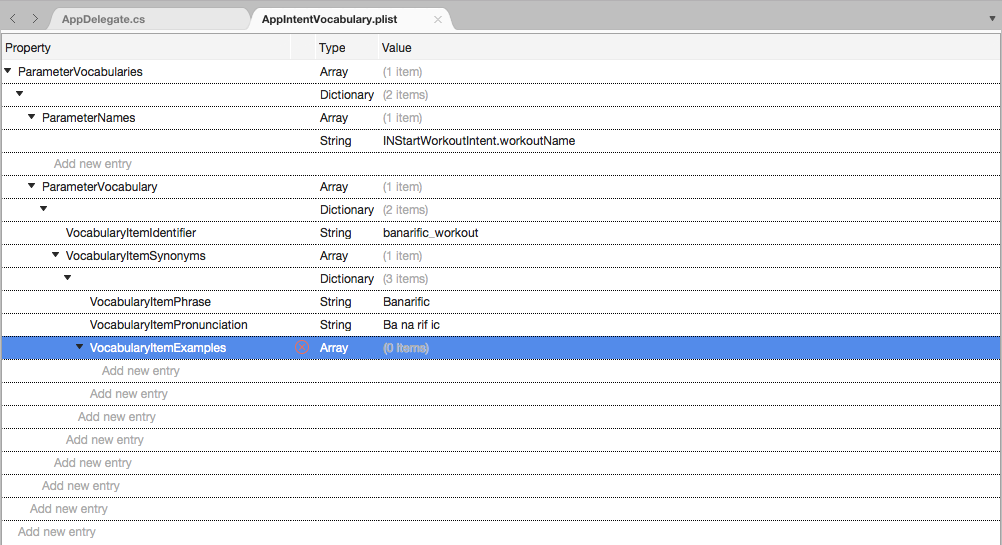
Task: Navigate back with the left arrow
Action: click(13, 19)
